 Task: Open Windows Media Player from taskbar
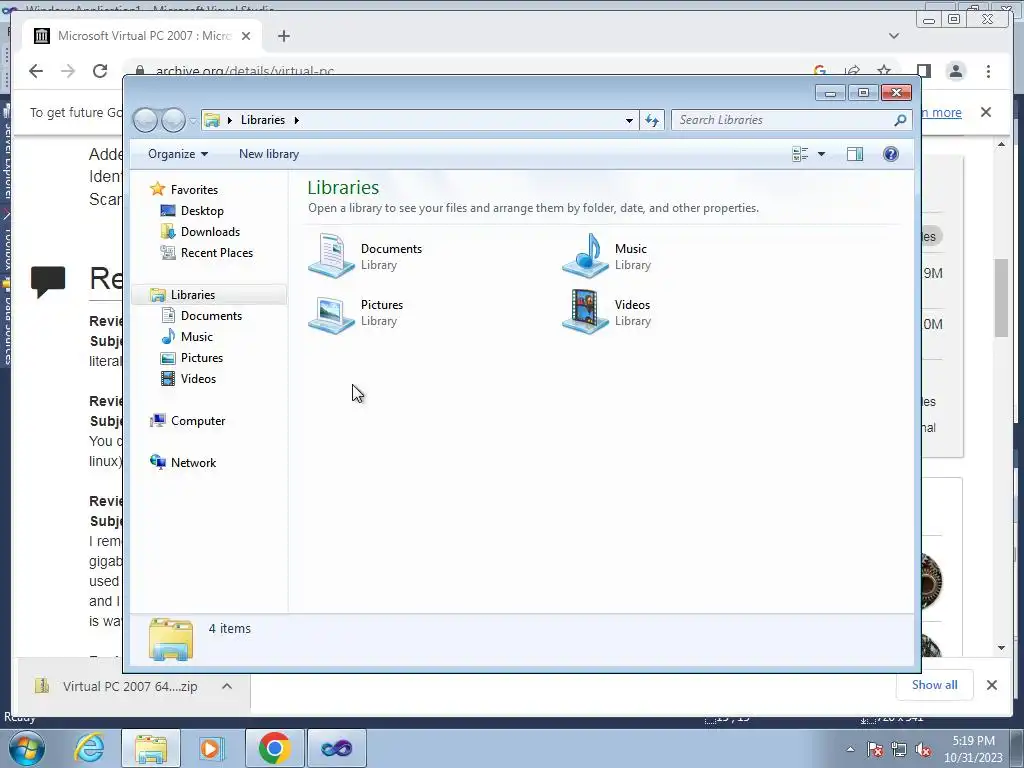click(211, 748)
